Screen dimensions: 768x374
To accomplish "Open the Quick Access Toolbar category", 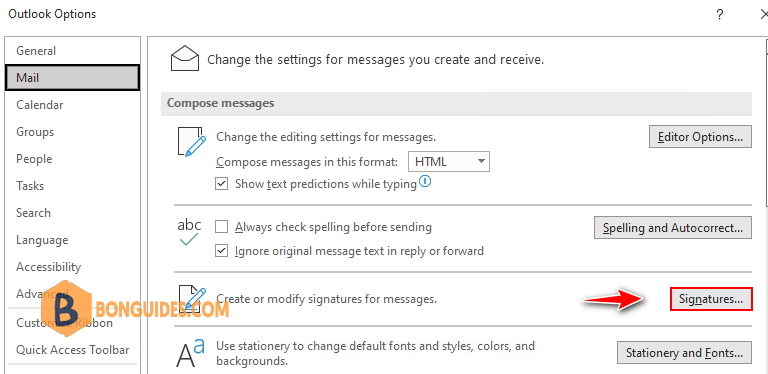I will pos(72,350).
